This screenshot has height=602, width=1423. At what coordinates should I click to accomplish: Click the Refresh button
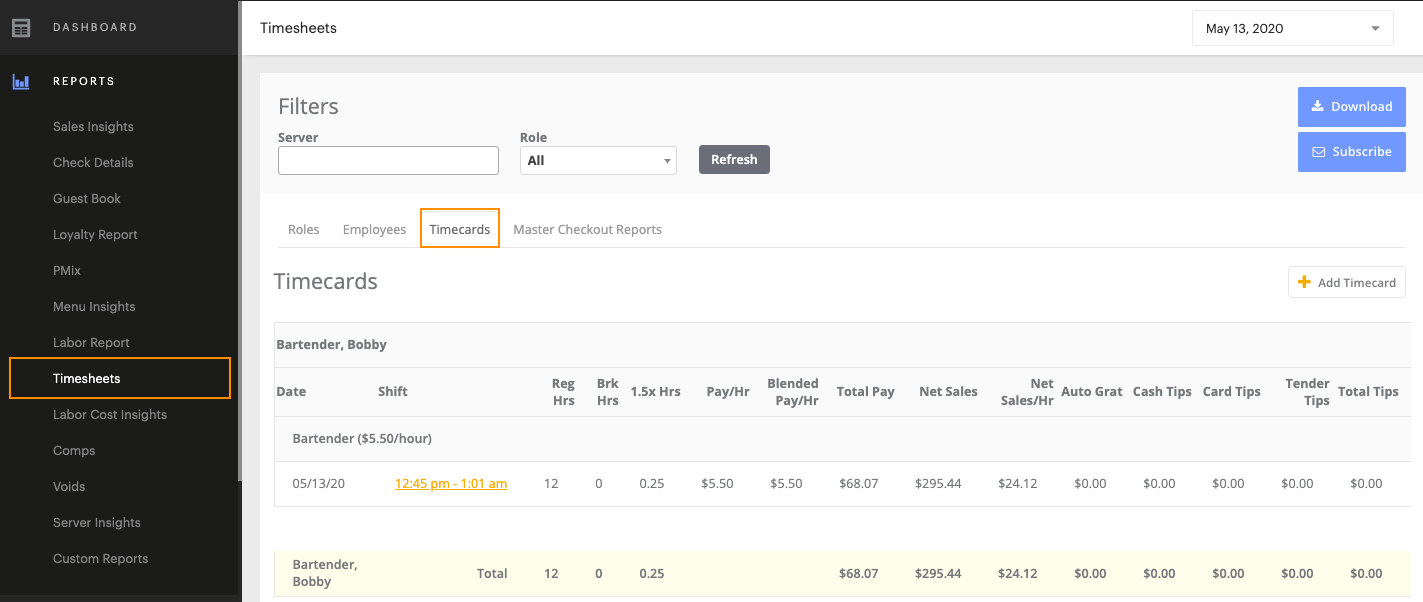click(x=734, y=159)
